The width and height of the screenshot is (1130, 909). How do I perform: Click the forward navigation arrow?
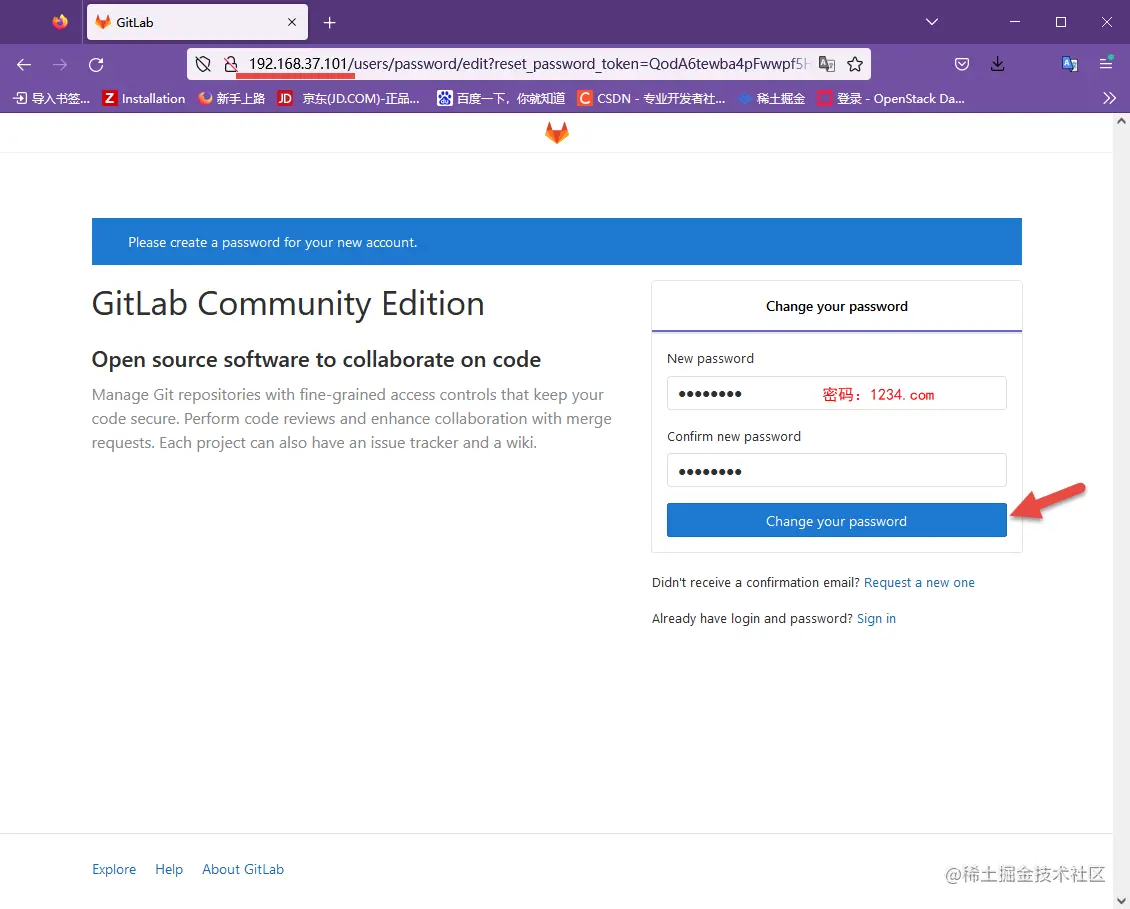(x=60, y=65)
